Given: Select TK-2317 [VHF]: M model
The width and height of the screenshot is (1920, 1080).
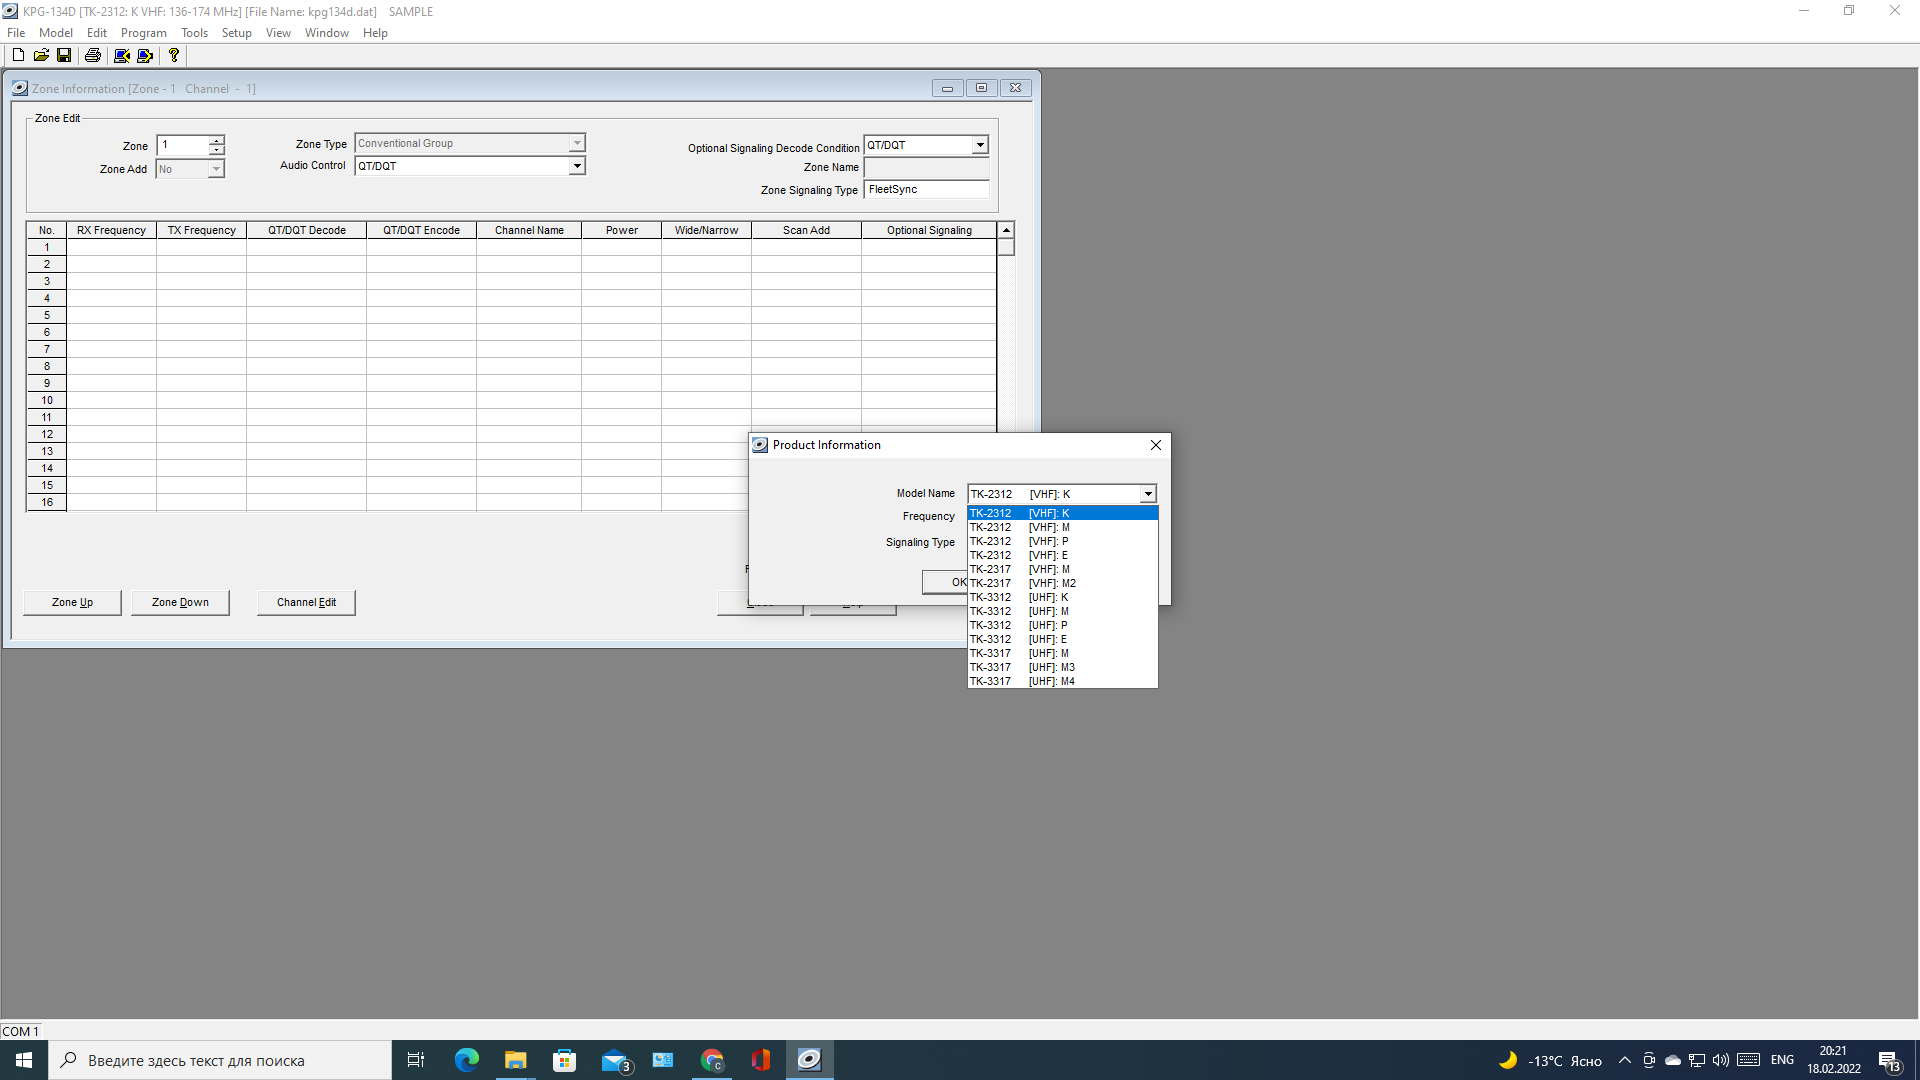Looking at the screenshot, I should click(x=1062, y=569).
